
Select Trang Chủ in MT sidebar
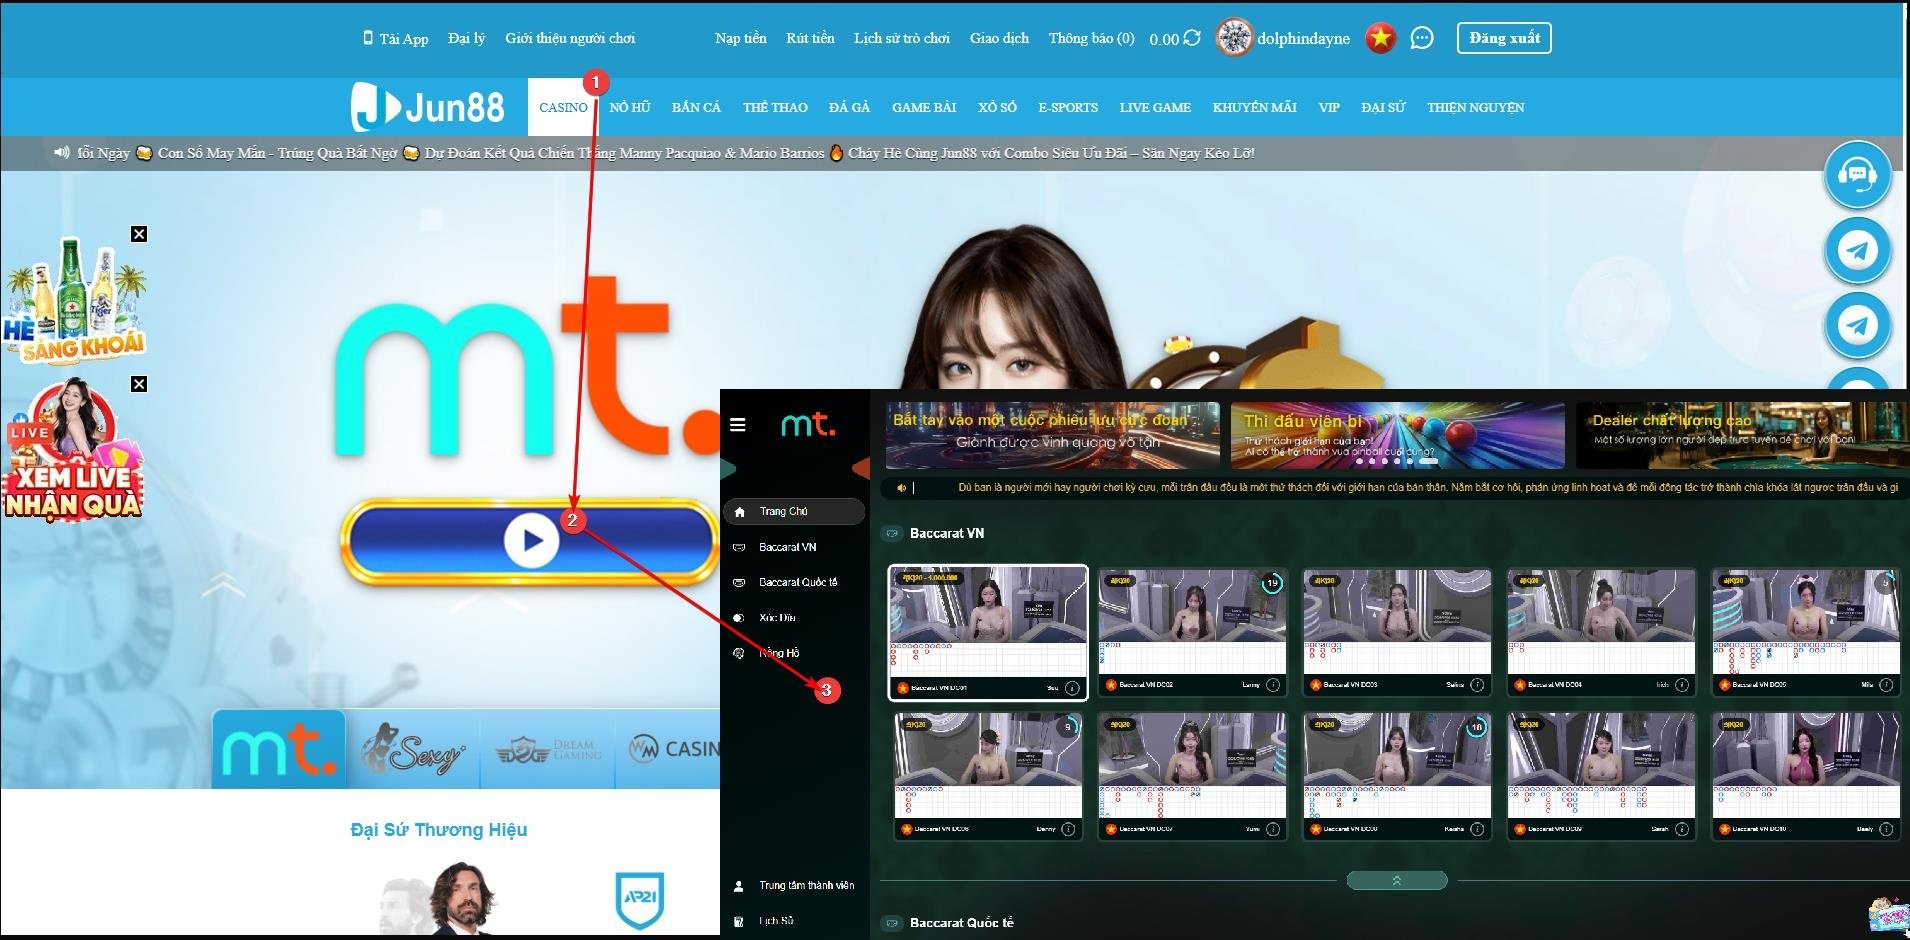click(x=794, y=511)
